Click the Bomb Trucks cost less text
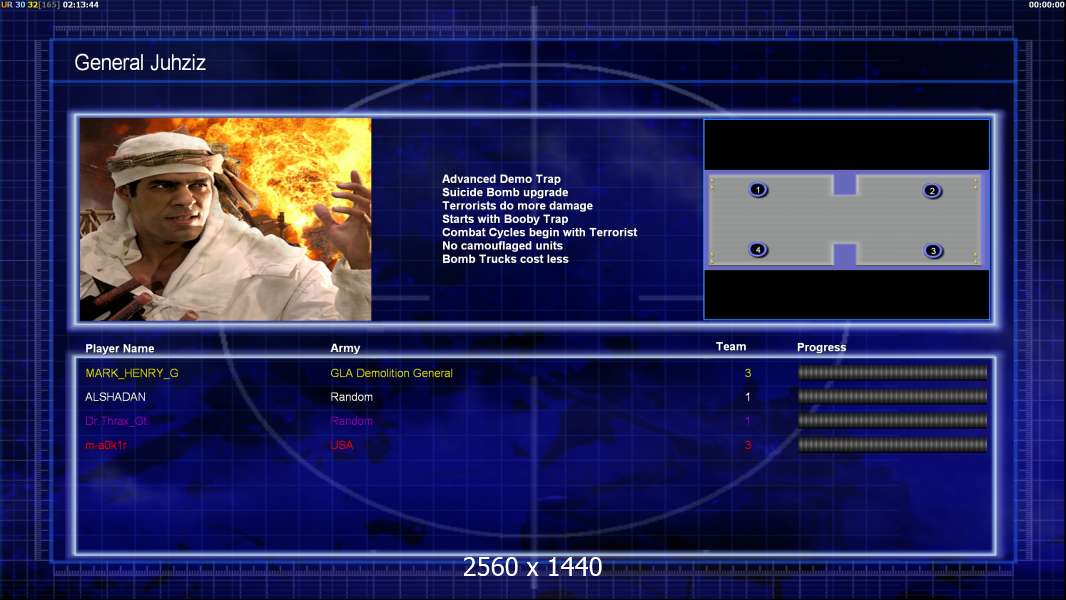The width and height of the screenshot is (1066, 600). click(x=505, y=259)
